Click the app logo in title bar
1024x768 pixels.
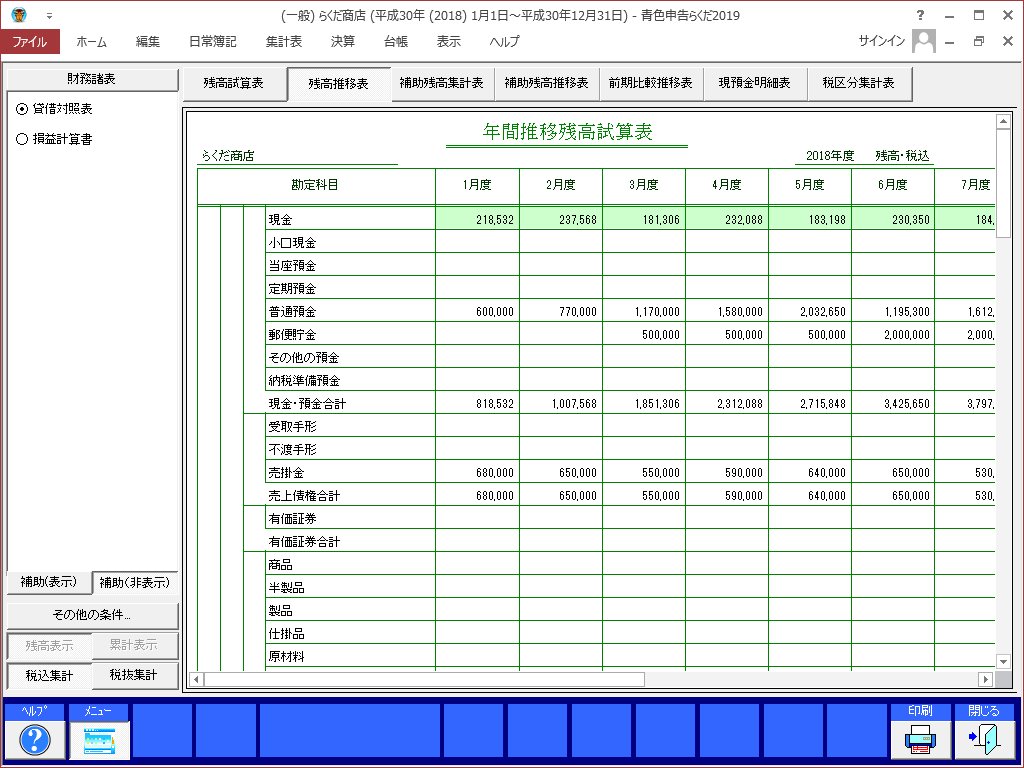[19, 15]
